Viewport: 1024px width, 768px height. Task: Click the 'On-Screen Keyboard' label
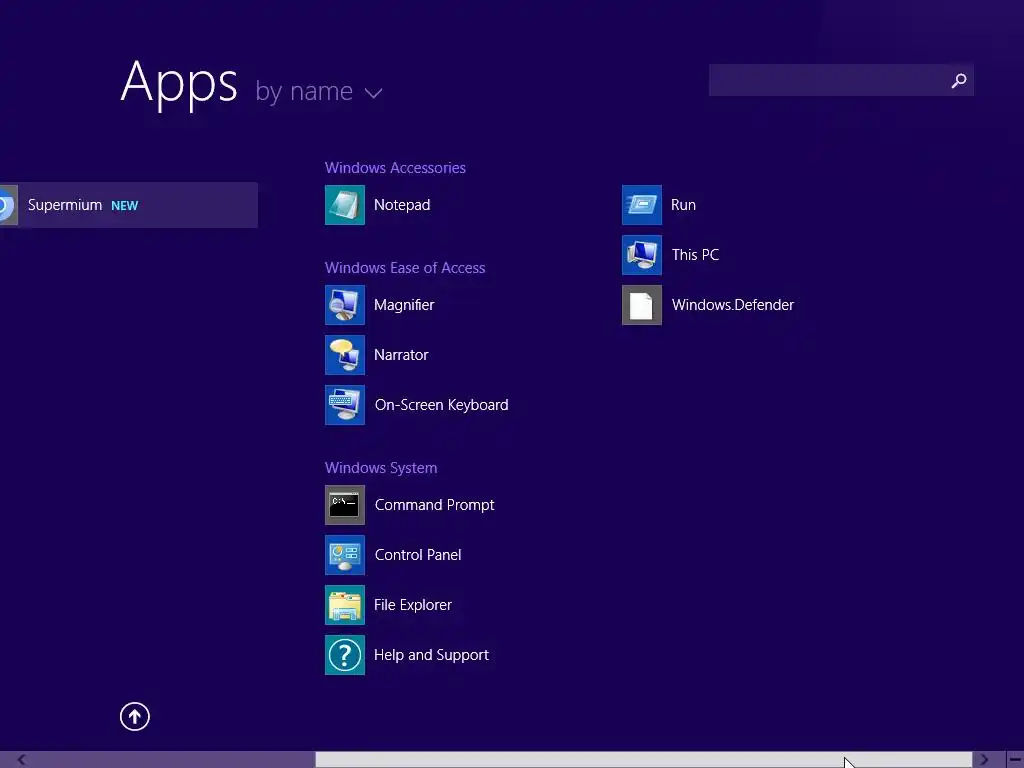click(x=441, y=405)
